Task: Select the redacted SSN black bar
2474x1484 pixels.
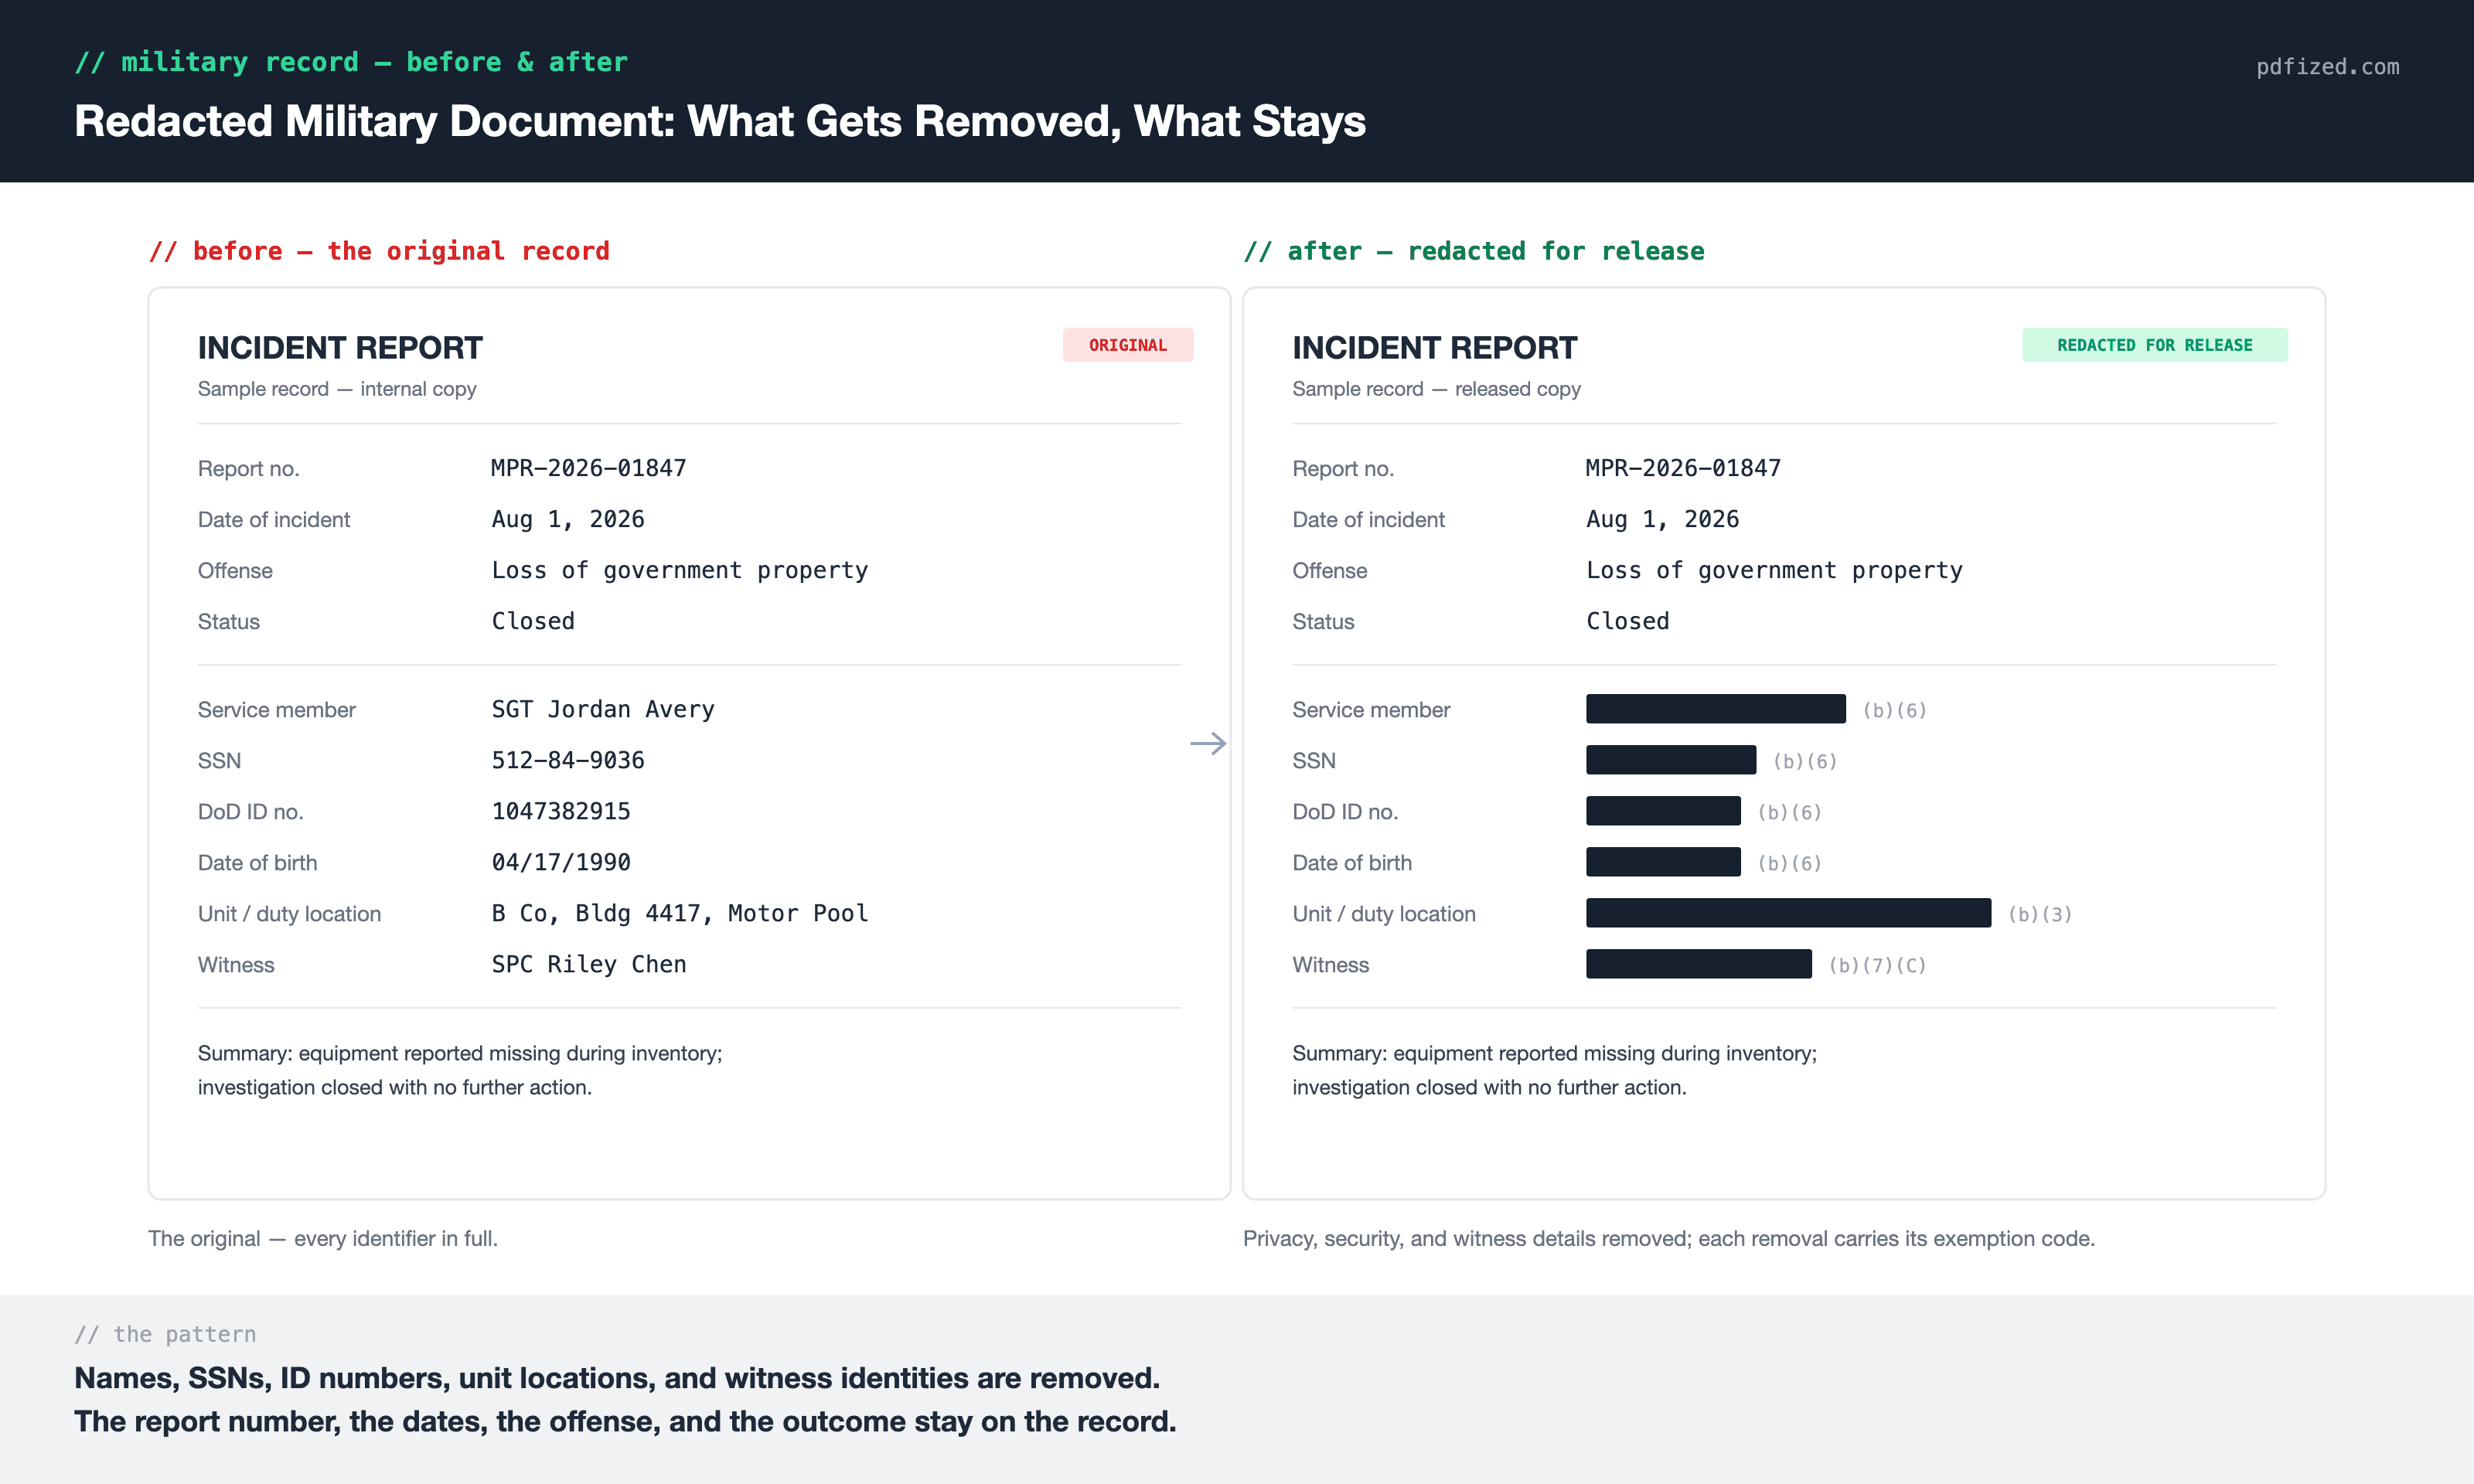Action: coord(1670,760)
